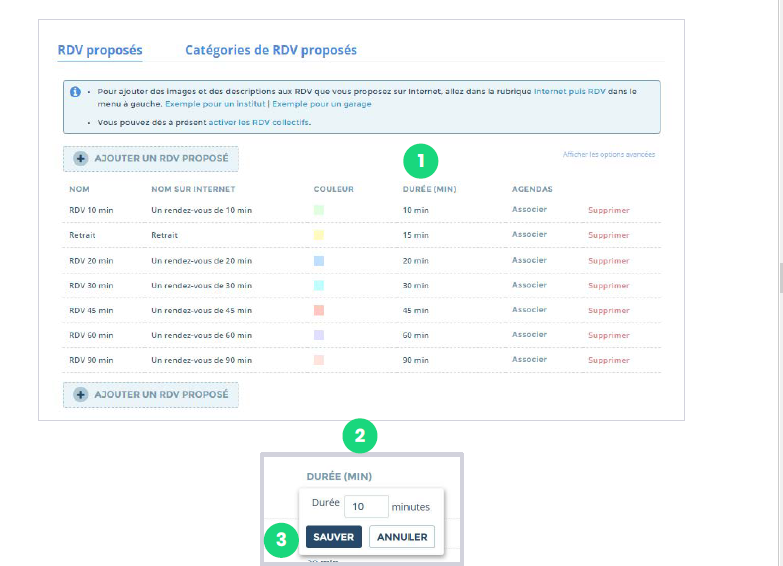This screenshot has width=783, height=566.
Task: Click the red color swatch for RDV 45 min
Action: click(319, 310)
